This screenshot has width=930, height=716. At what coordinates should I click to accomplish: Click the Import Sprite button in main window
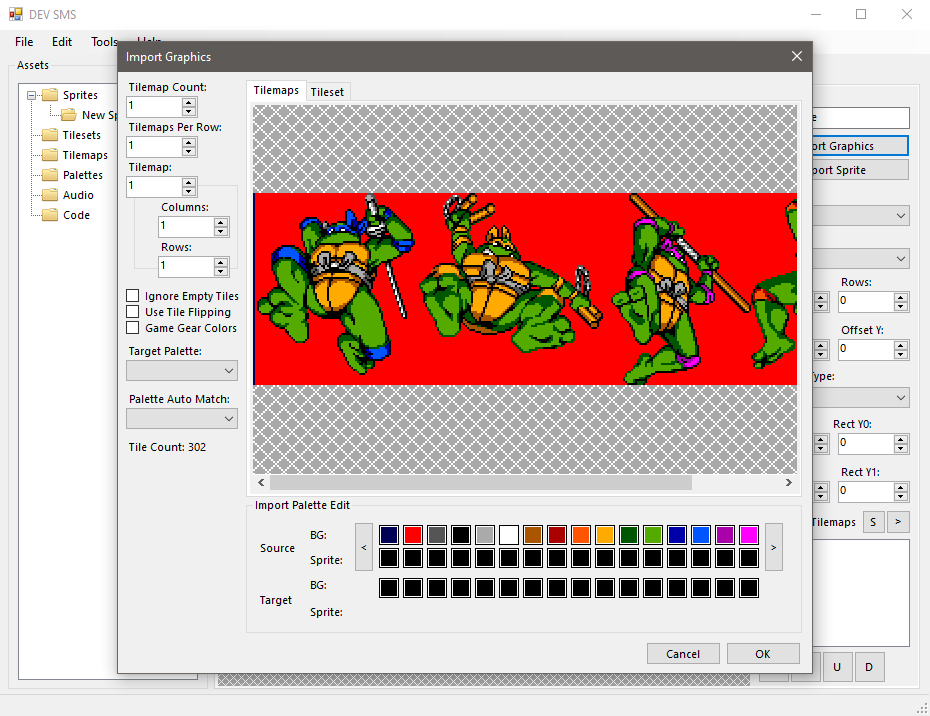tap(861, 170)
